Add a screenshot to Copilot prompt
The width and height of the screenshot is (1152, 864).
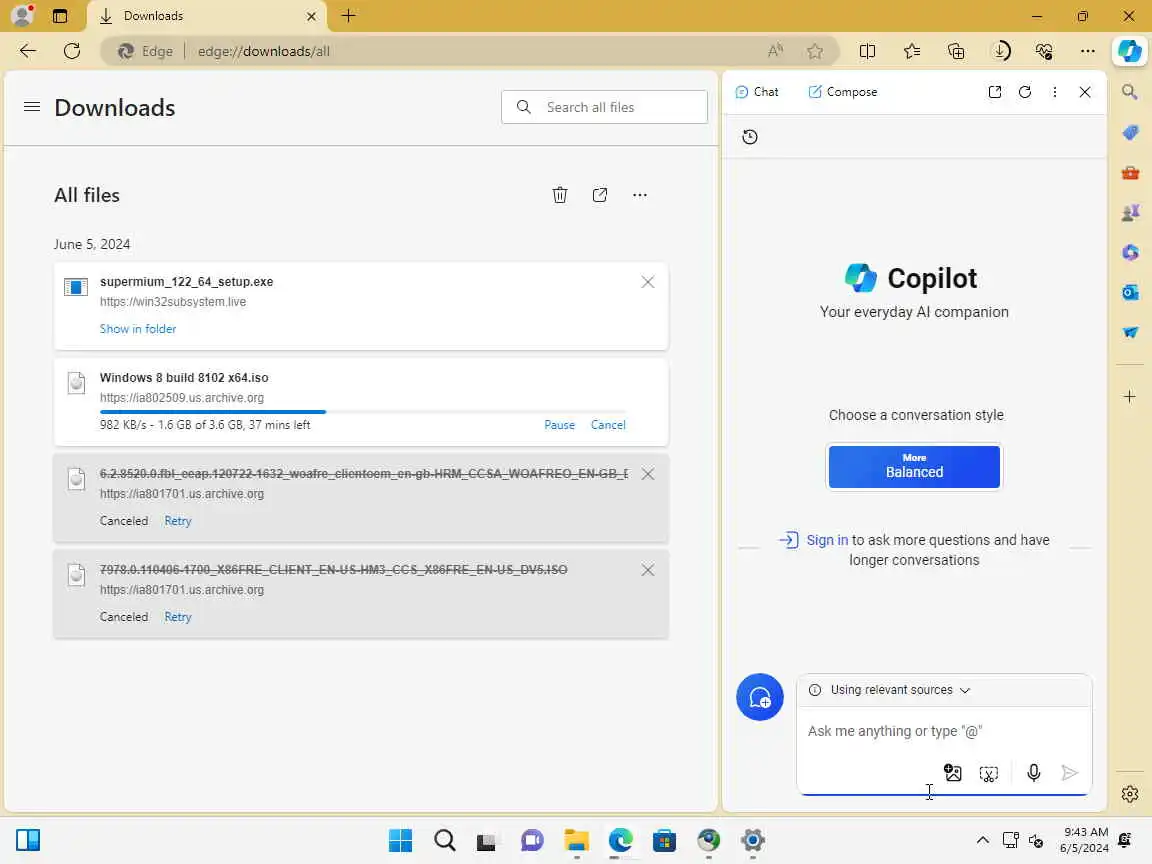coord(989,773)
